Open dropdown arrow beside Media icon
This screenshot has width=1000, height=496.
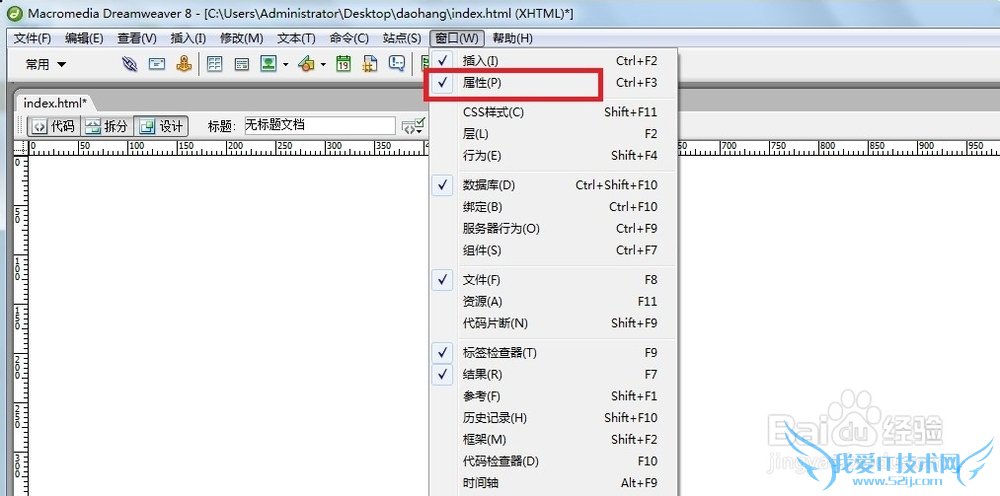323,64
